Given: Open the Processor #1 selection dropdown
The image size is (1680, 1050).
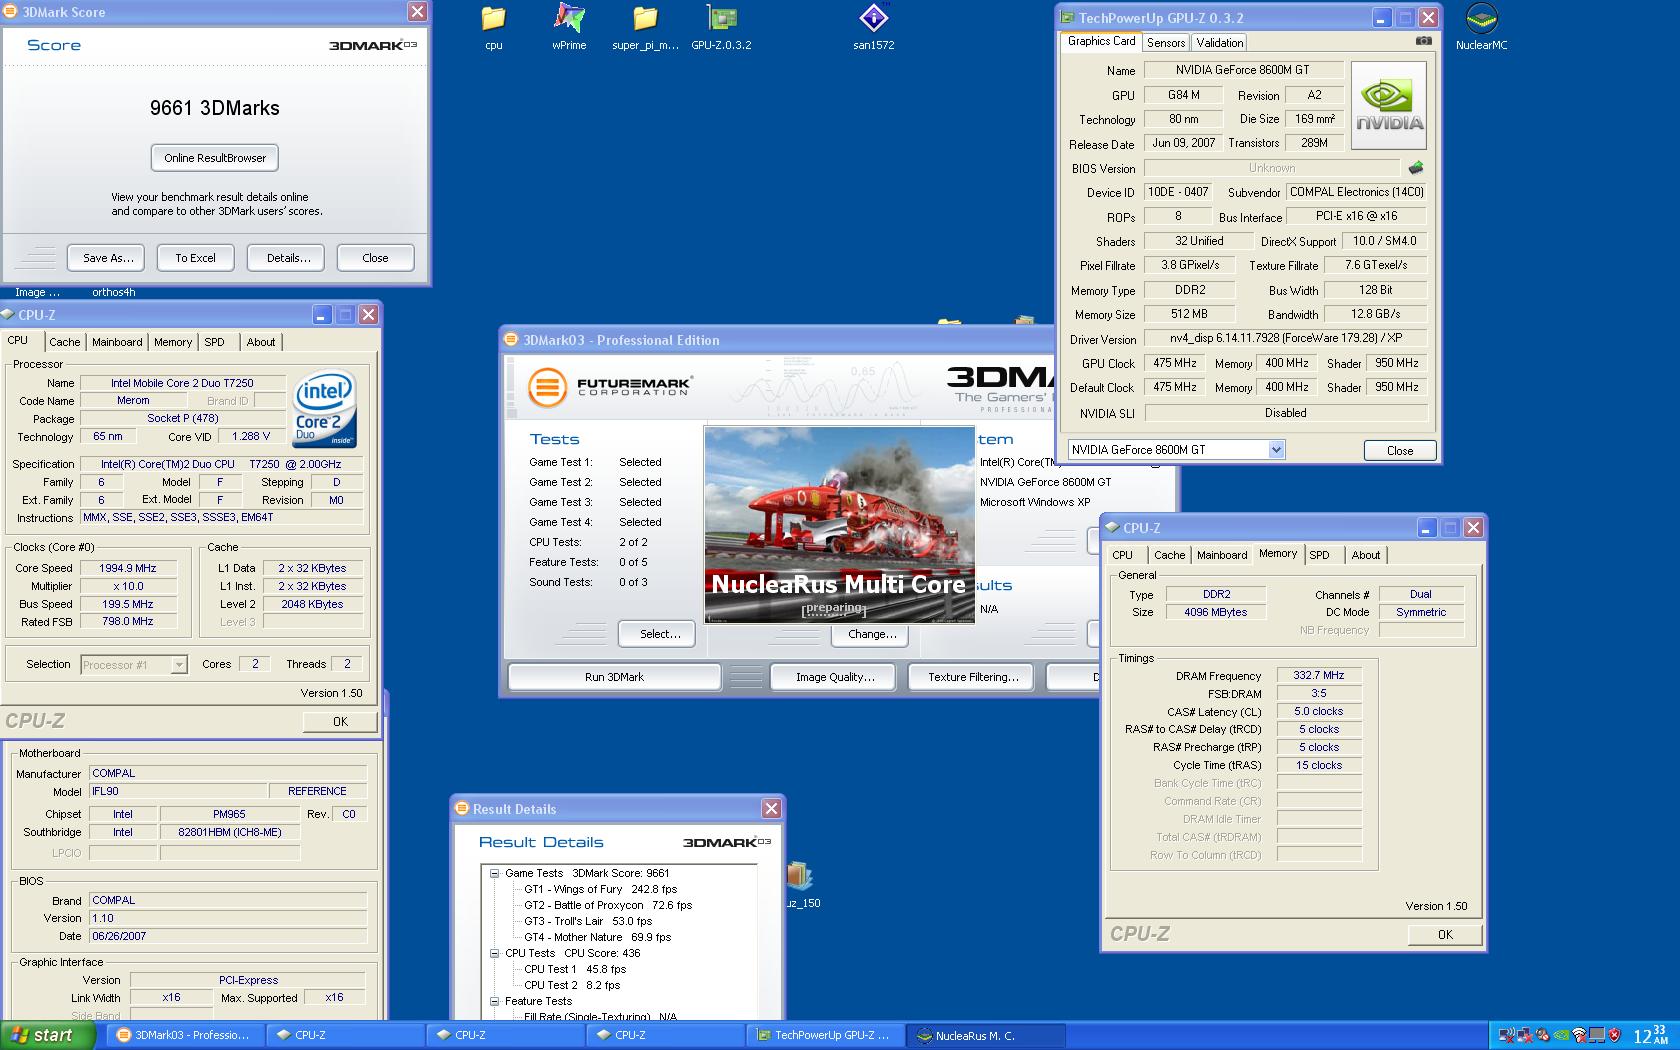Looking at the screenshot, I should click(x=179, y=664).
